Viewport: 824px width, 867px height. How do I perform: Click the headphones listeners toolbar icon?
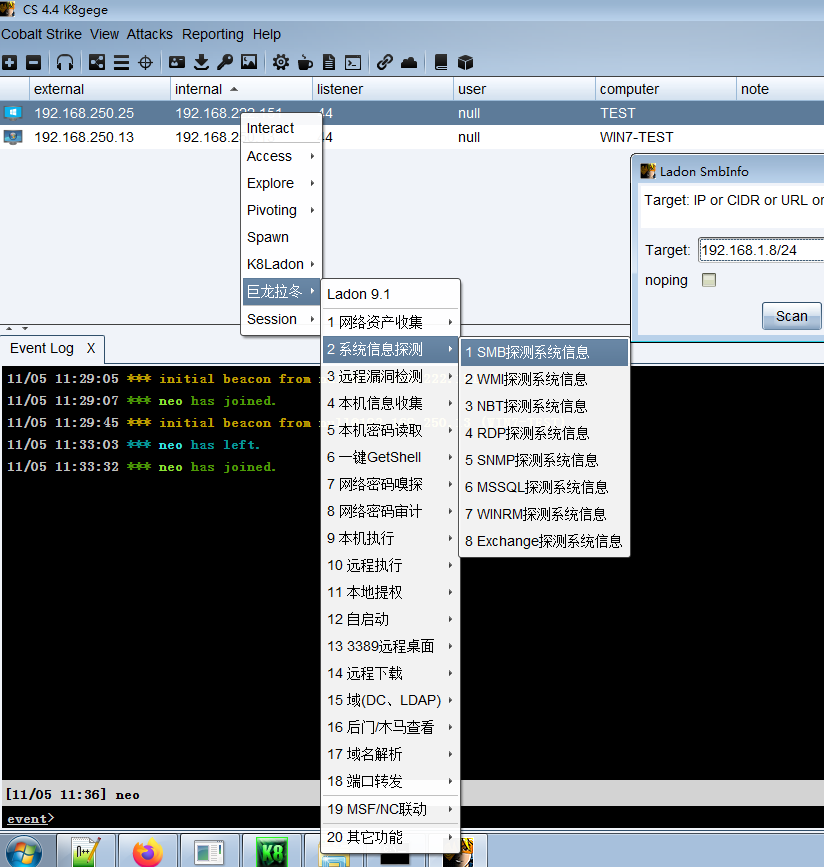65,62
